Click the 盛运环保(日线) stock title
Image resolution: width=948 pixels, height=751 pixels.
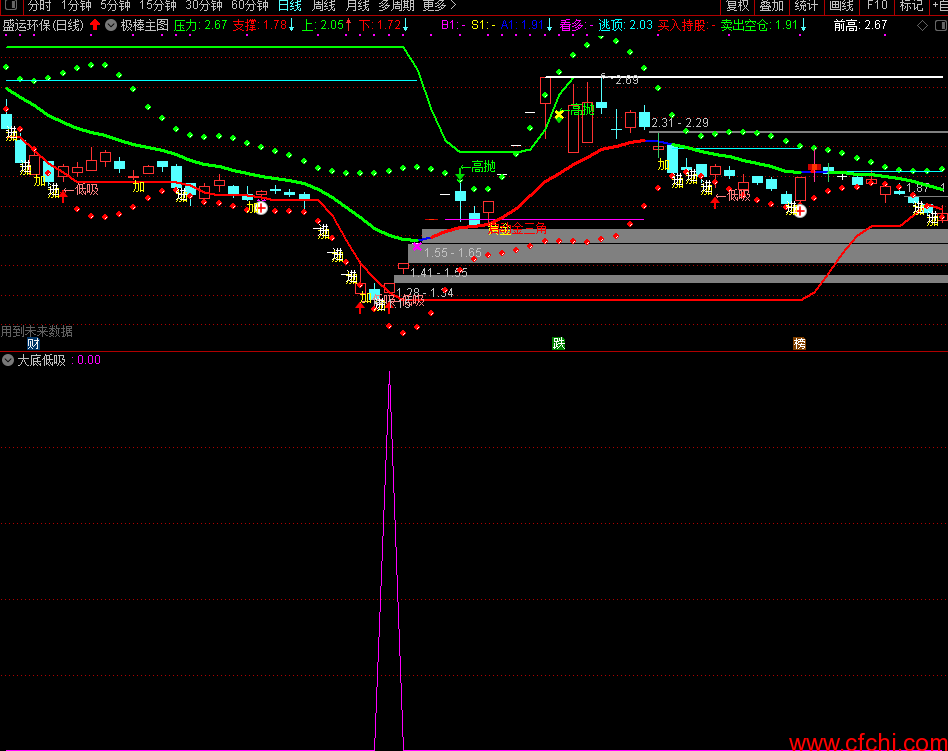click(x=43, y=25)
